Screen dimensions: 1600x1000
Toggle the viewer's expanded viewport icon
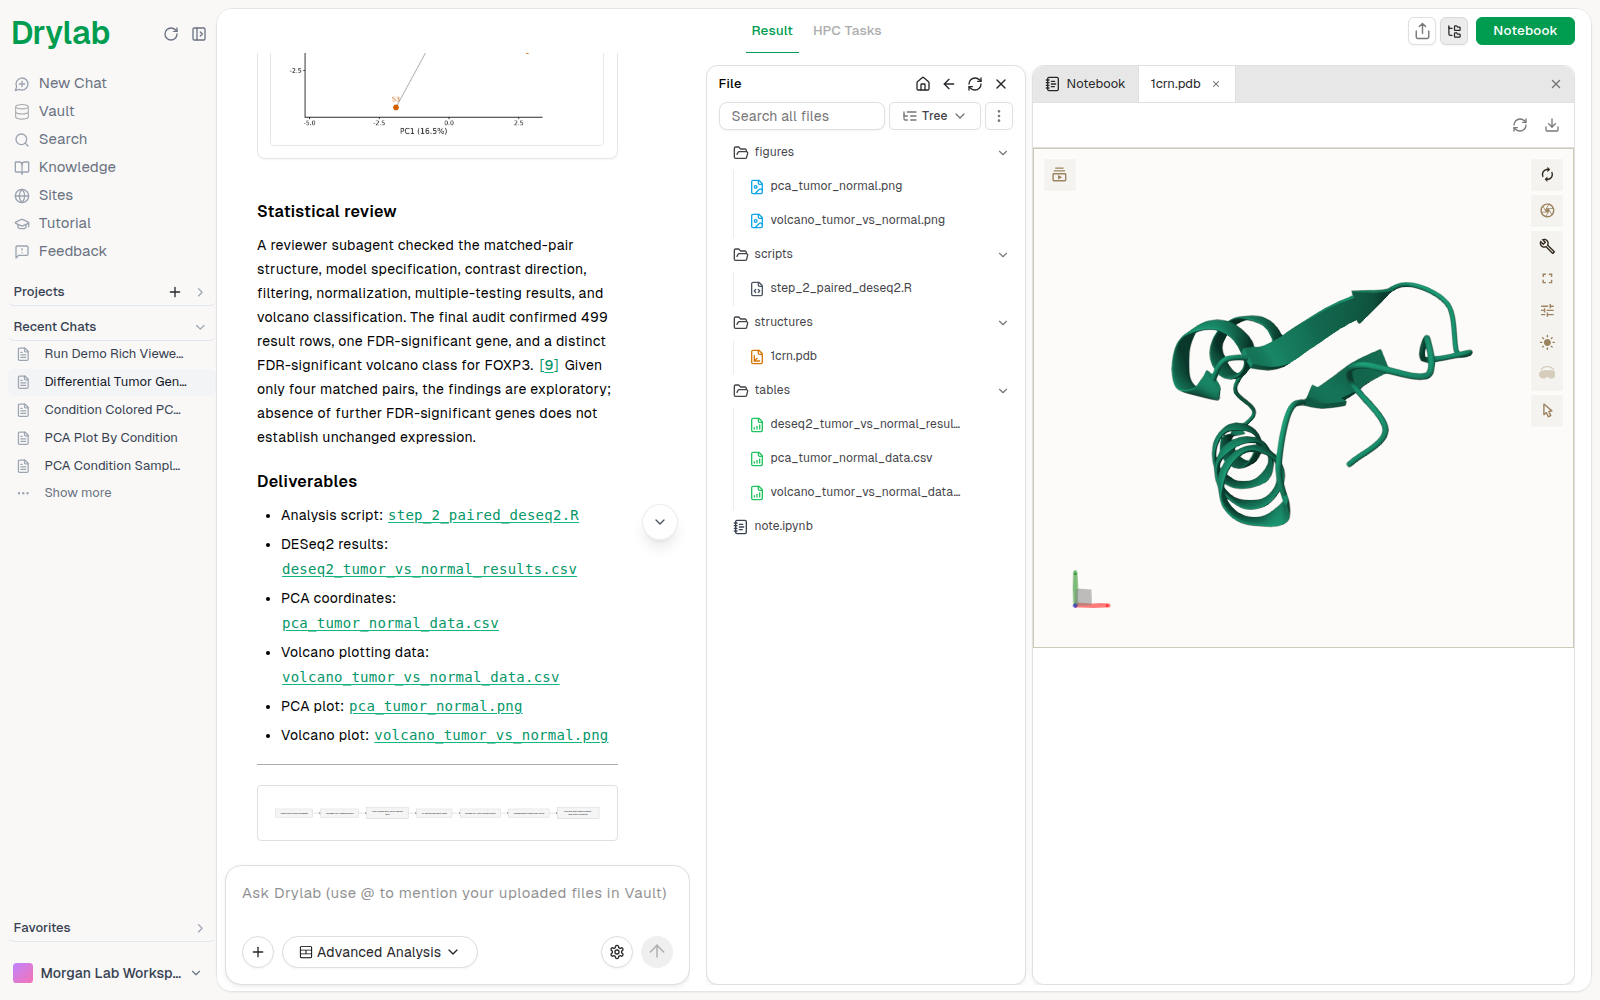1547,279
